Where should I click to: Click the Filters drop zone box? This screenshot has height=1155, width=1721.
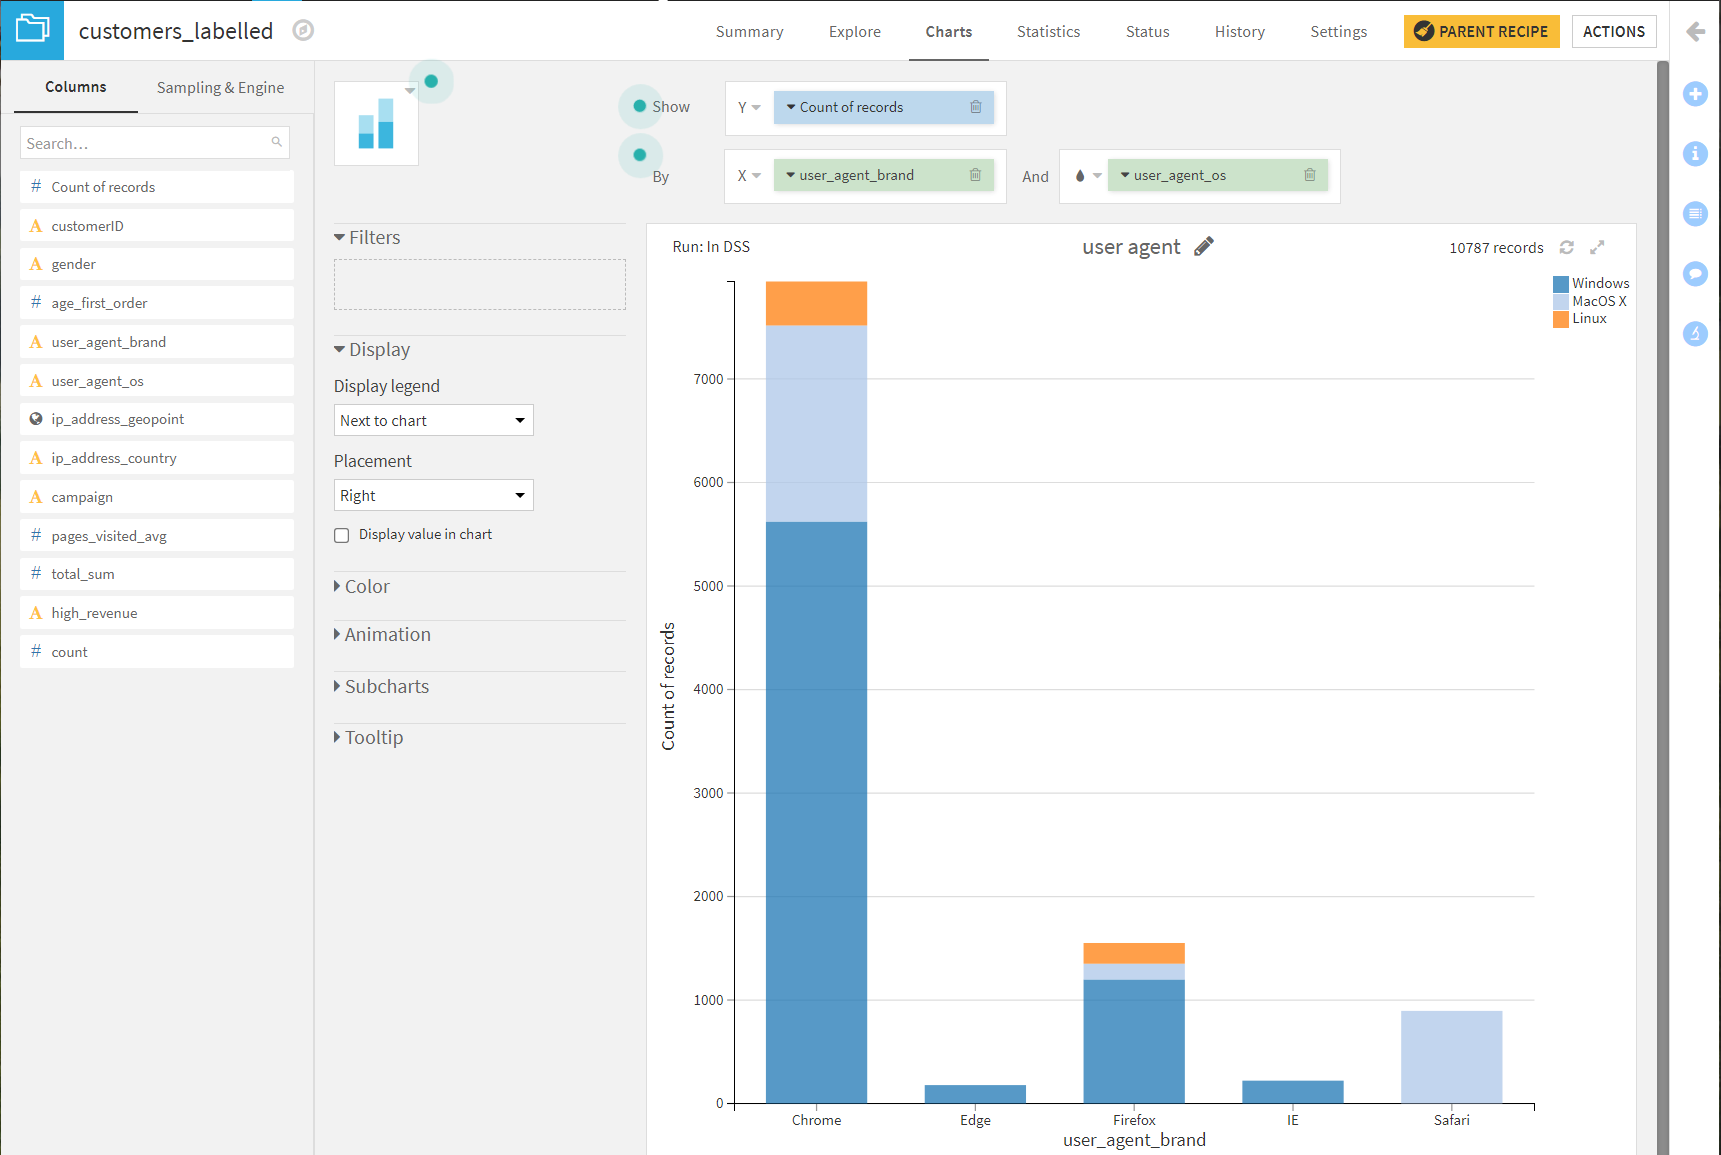(480, 285)
